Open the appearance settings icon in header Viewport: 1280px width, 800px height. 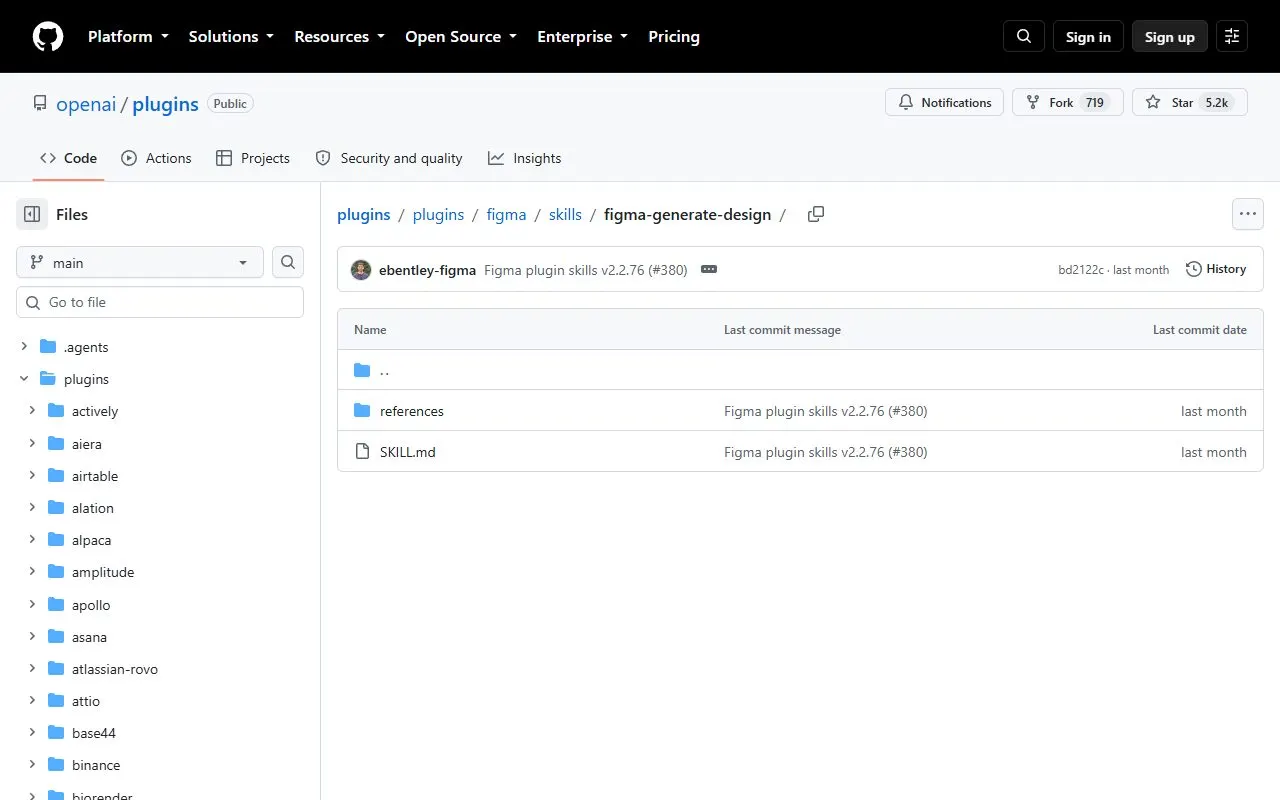1232,36
